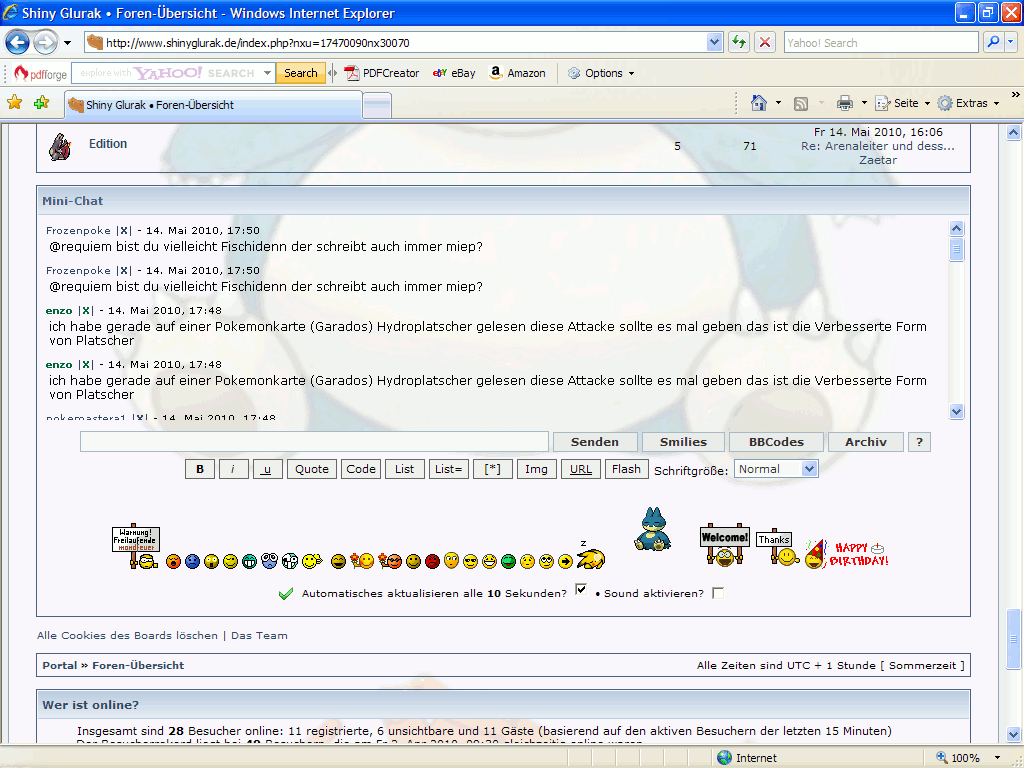
Task: Insert the Thanks sign smiley
Action: (x=775, y=547)
